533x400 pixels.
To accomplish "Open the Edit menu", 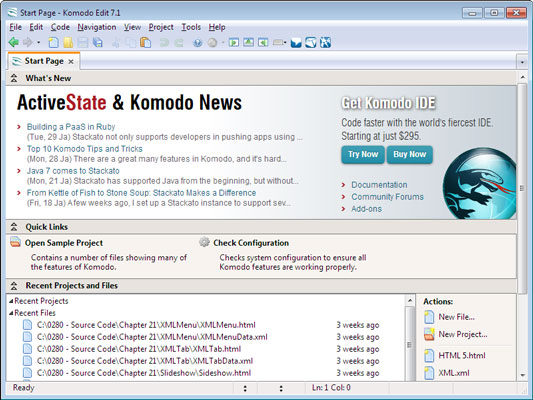I will (x=36, y=27).
